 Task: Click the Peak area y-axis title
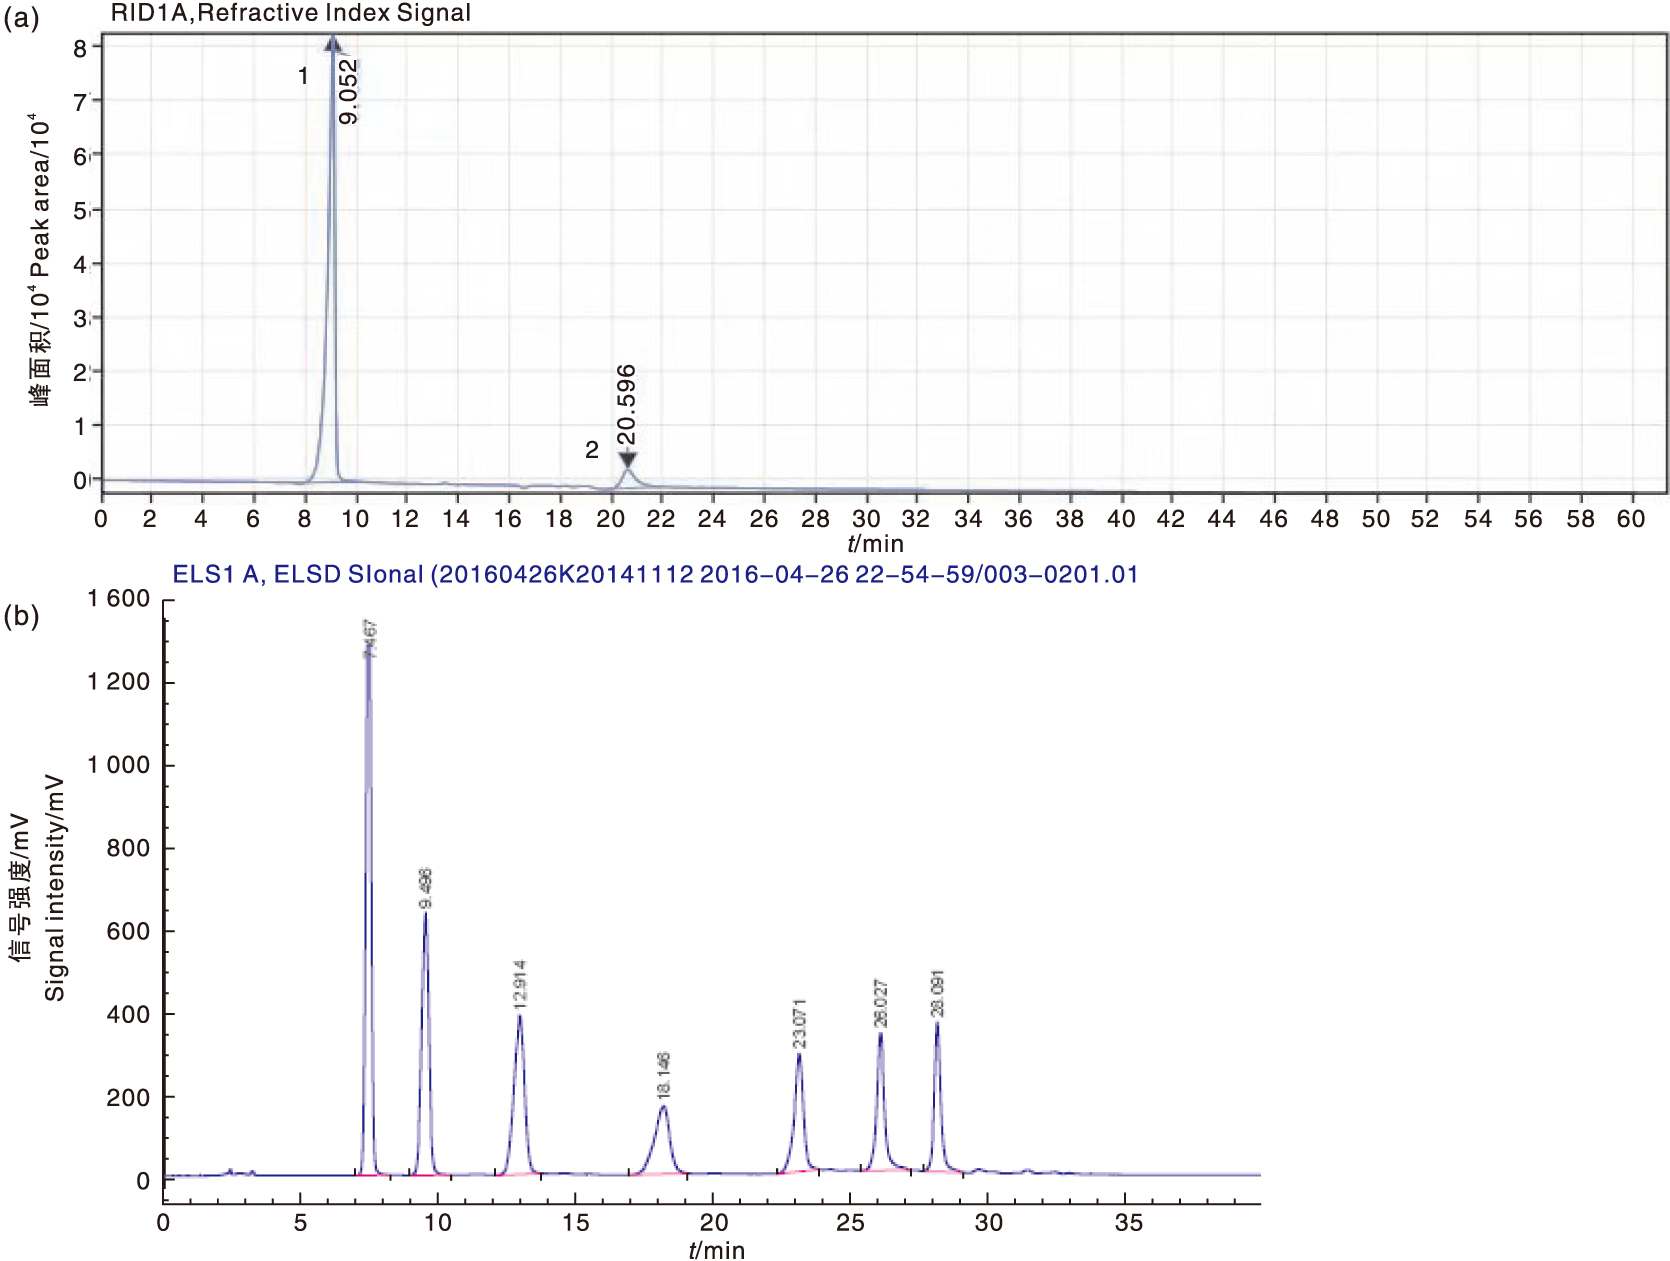coord(40,260)
